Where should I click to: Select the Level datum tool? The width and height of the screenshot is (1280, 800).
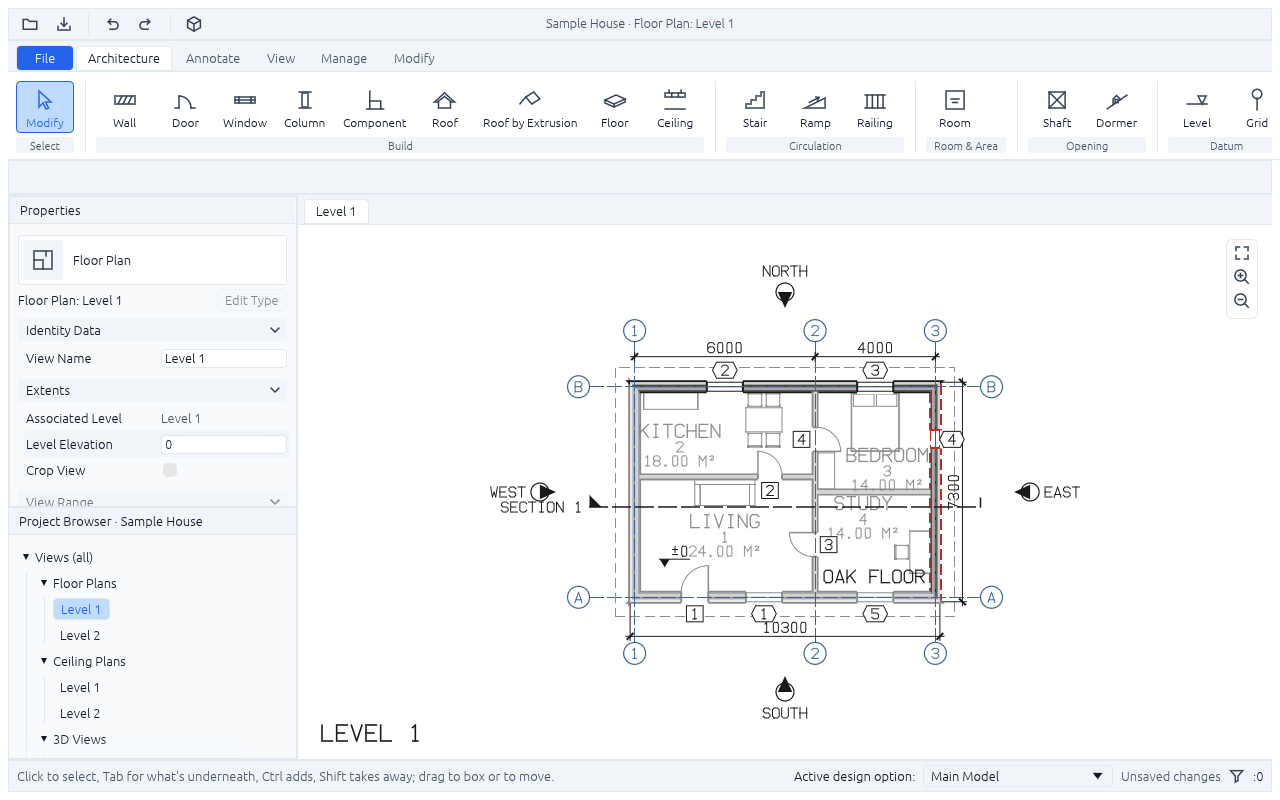point(1197,108)
